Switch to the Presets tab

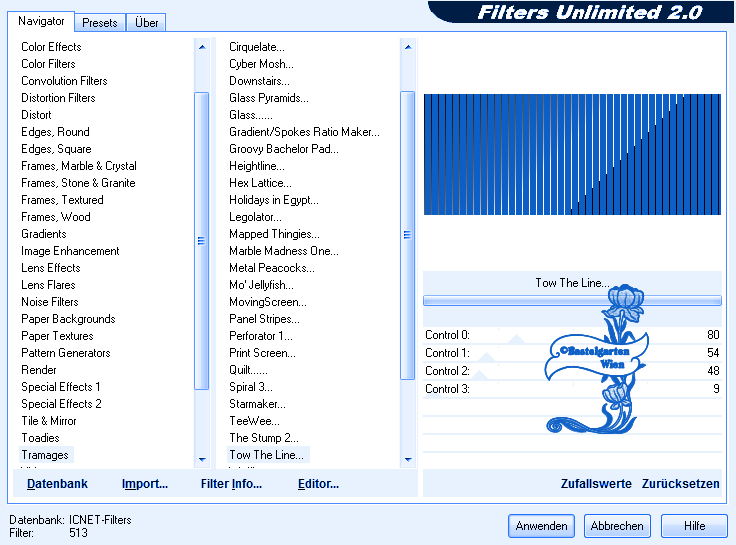100,23
